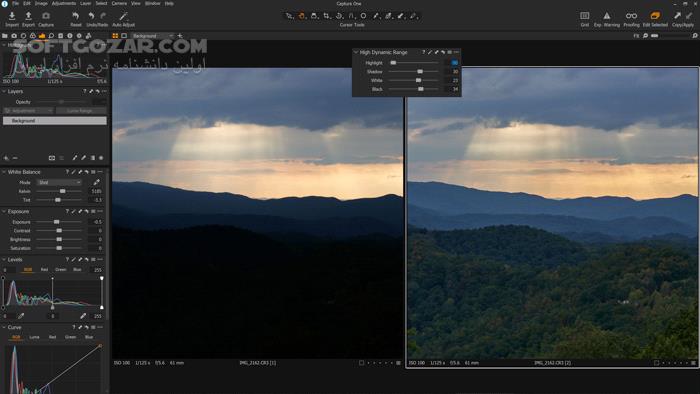Click the Draw Mask brush in Layers
Image resolution: width=700 pixels, height=394 pixels.
(x=75, y=158)
